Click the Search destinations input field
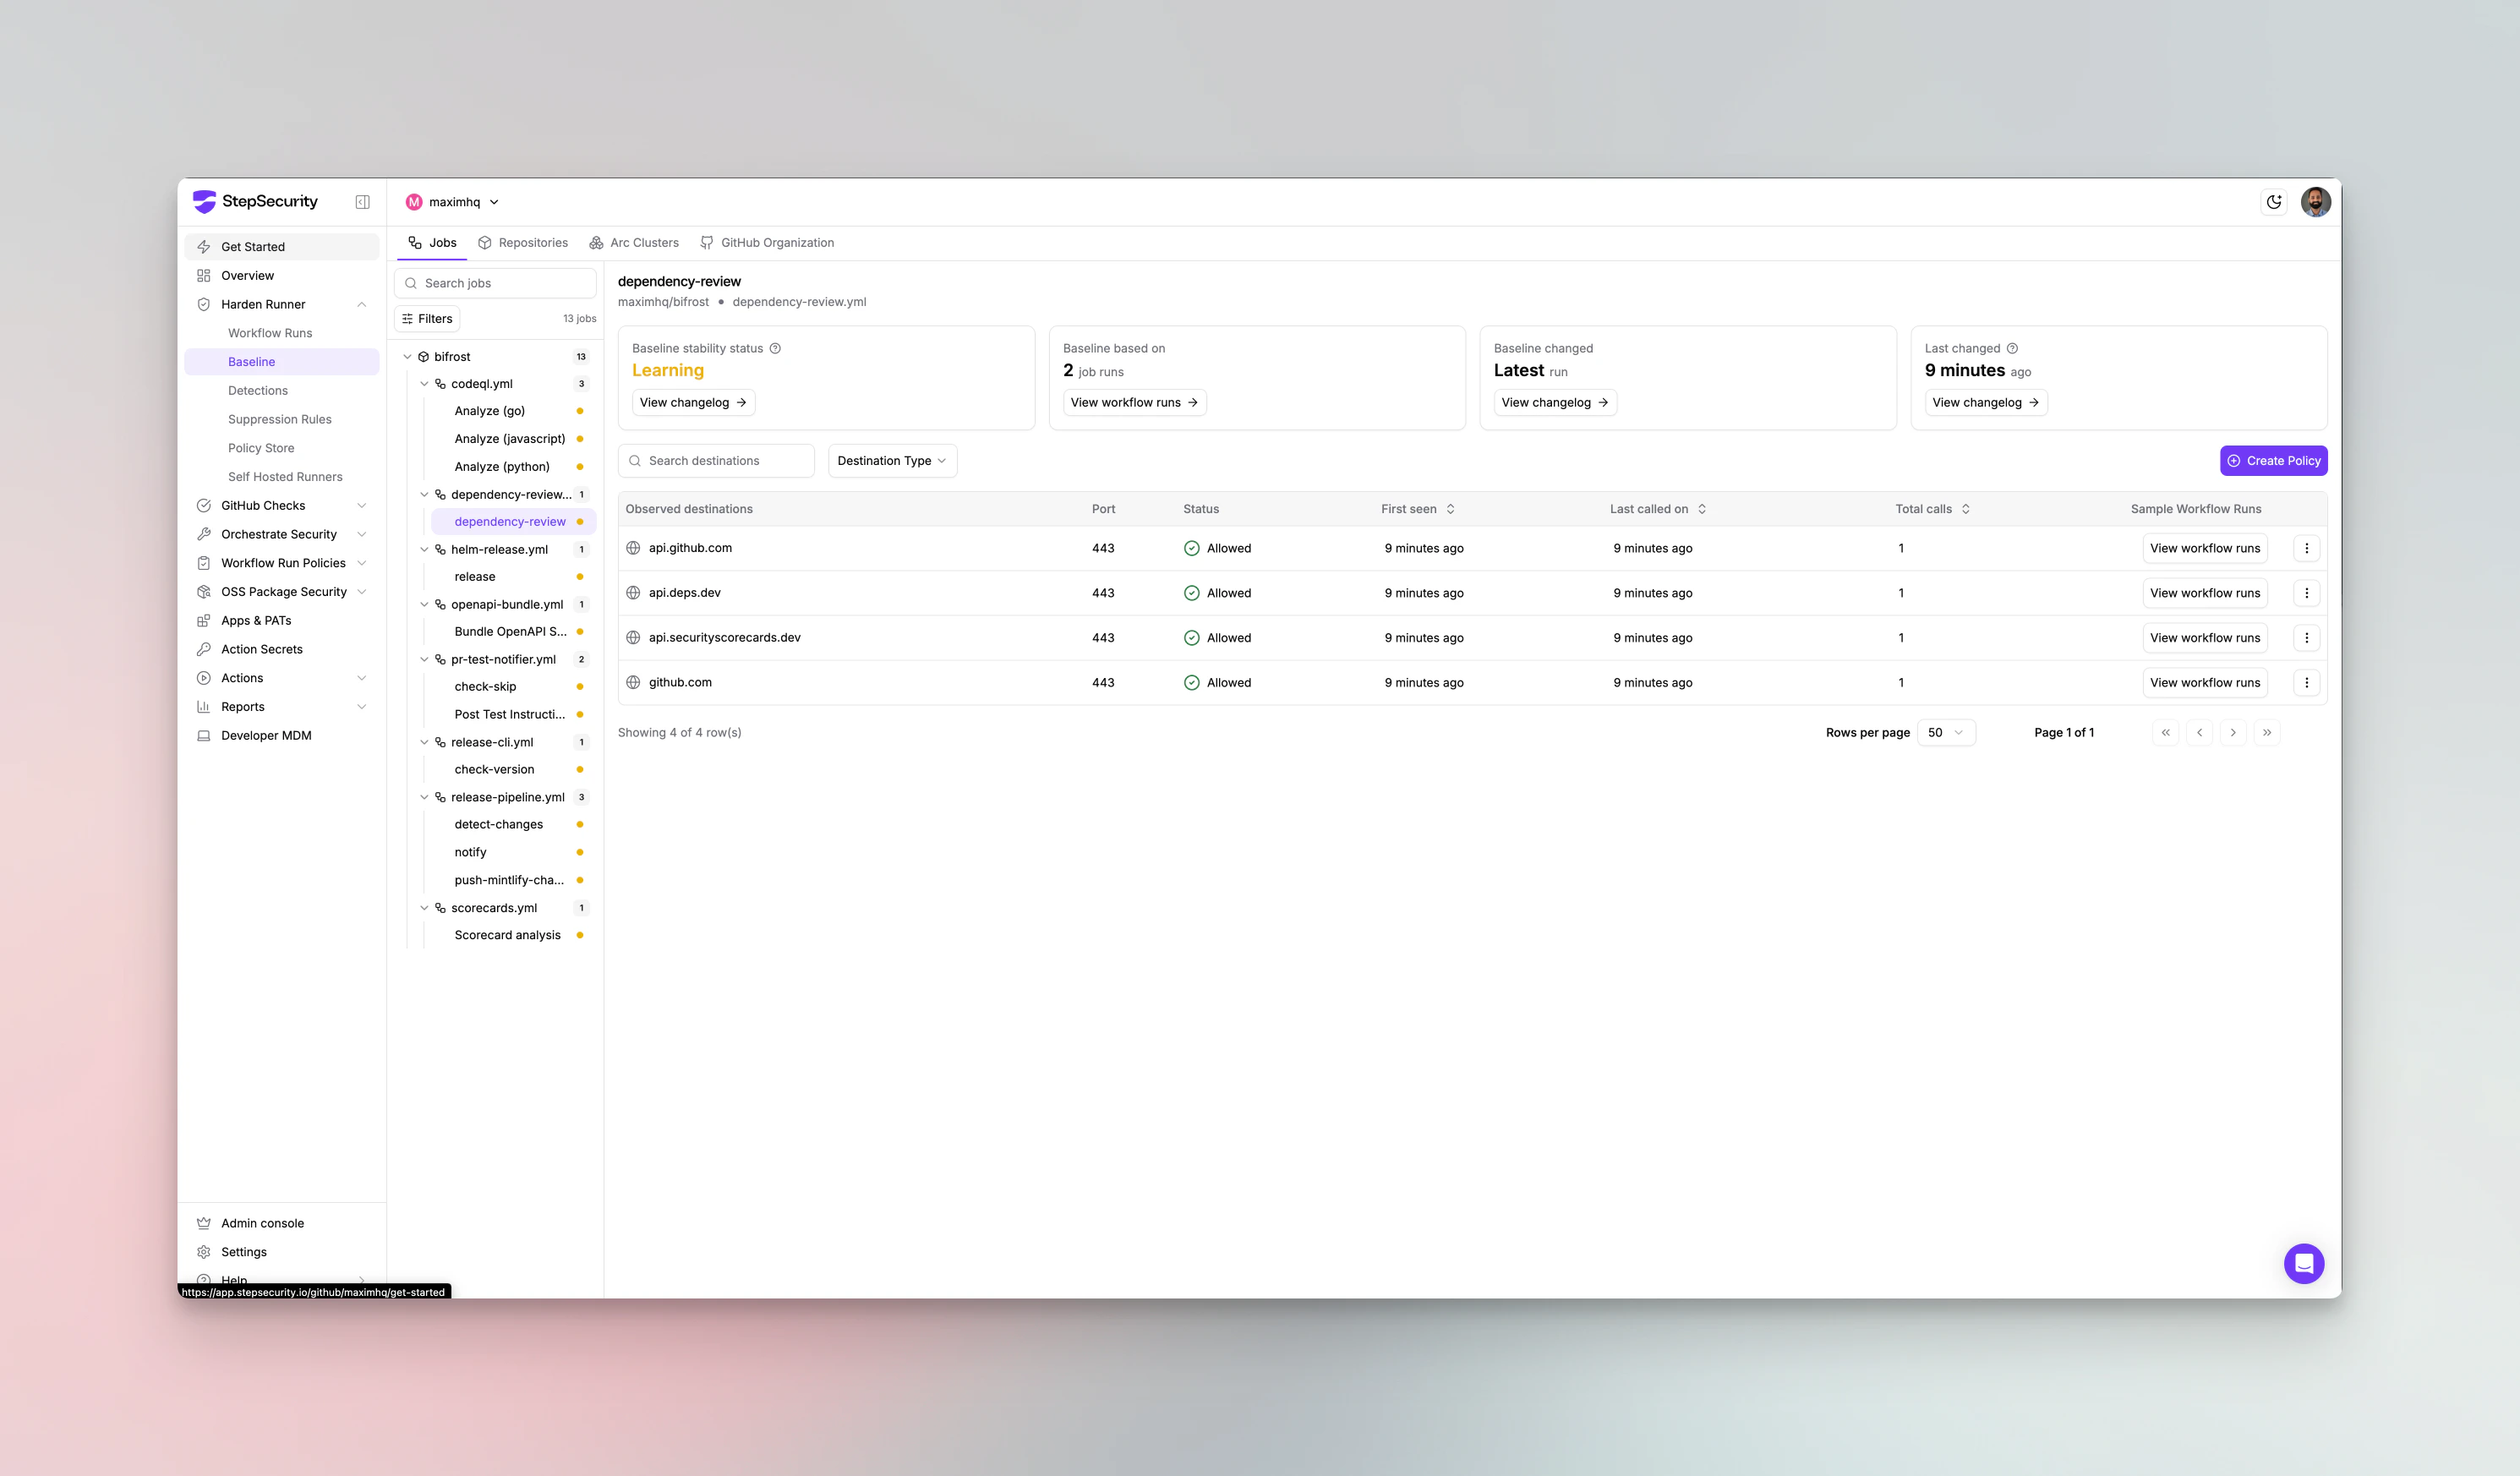Viewport: 2520px width, 1476px height. (716, 460)
